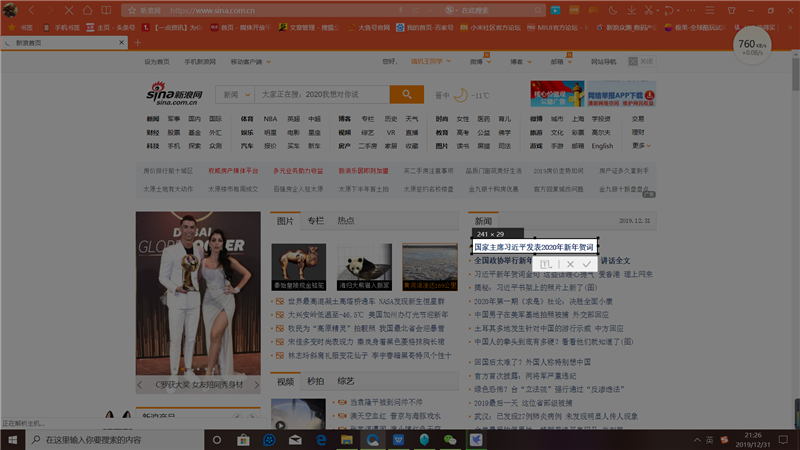800x450 pixels.
Task: Show hidden system tray icons
Action: [x=697, y=440]
